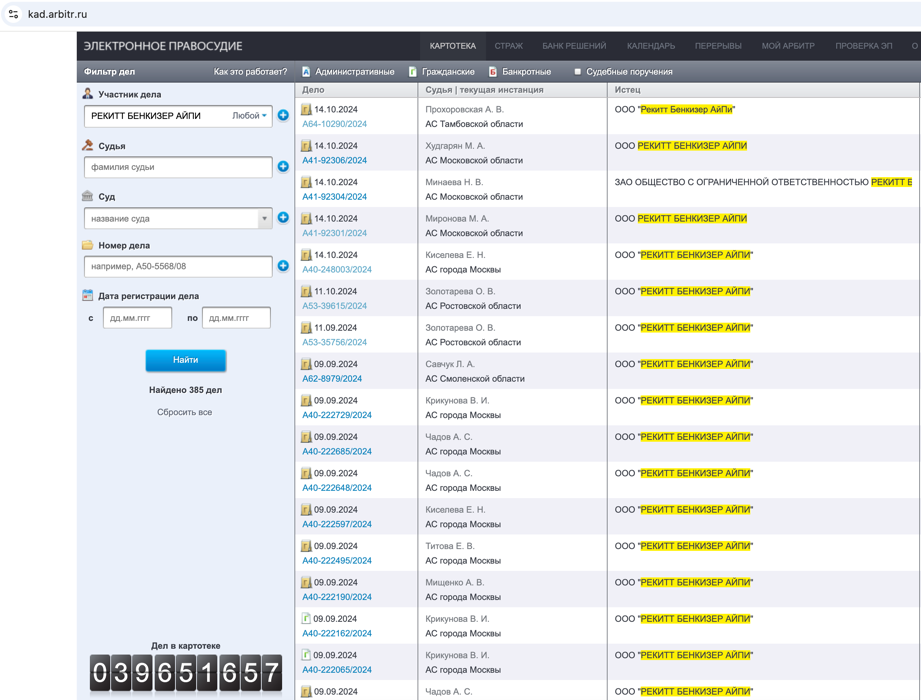Filter by Гражданские cases
Screen dimensions: 921x700
(x=442, y=72)
